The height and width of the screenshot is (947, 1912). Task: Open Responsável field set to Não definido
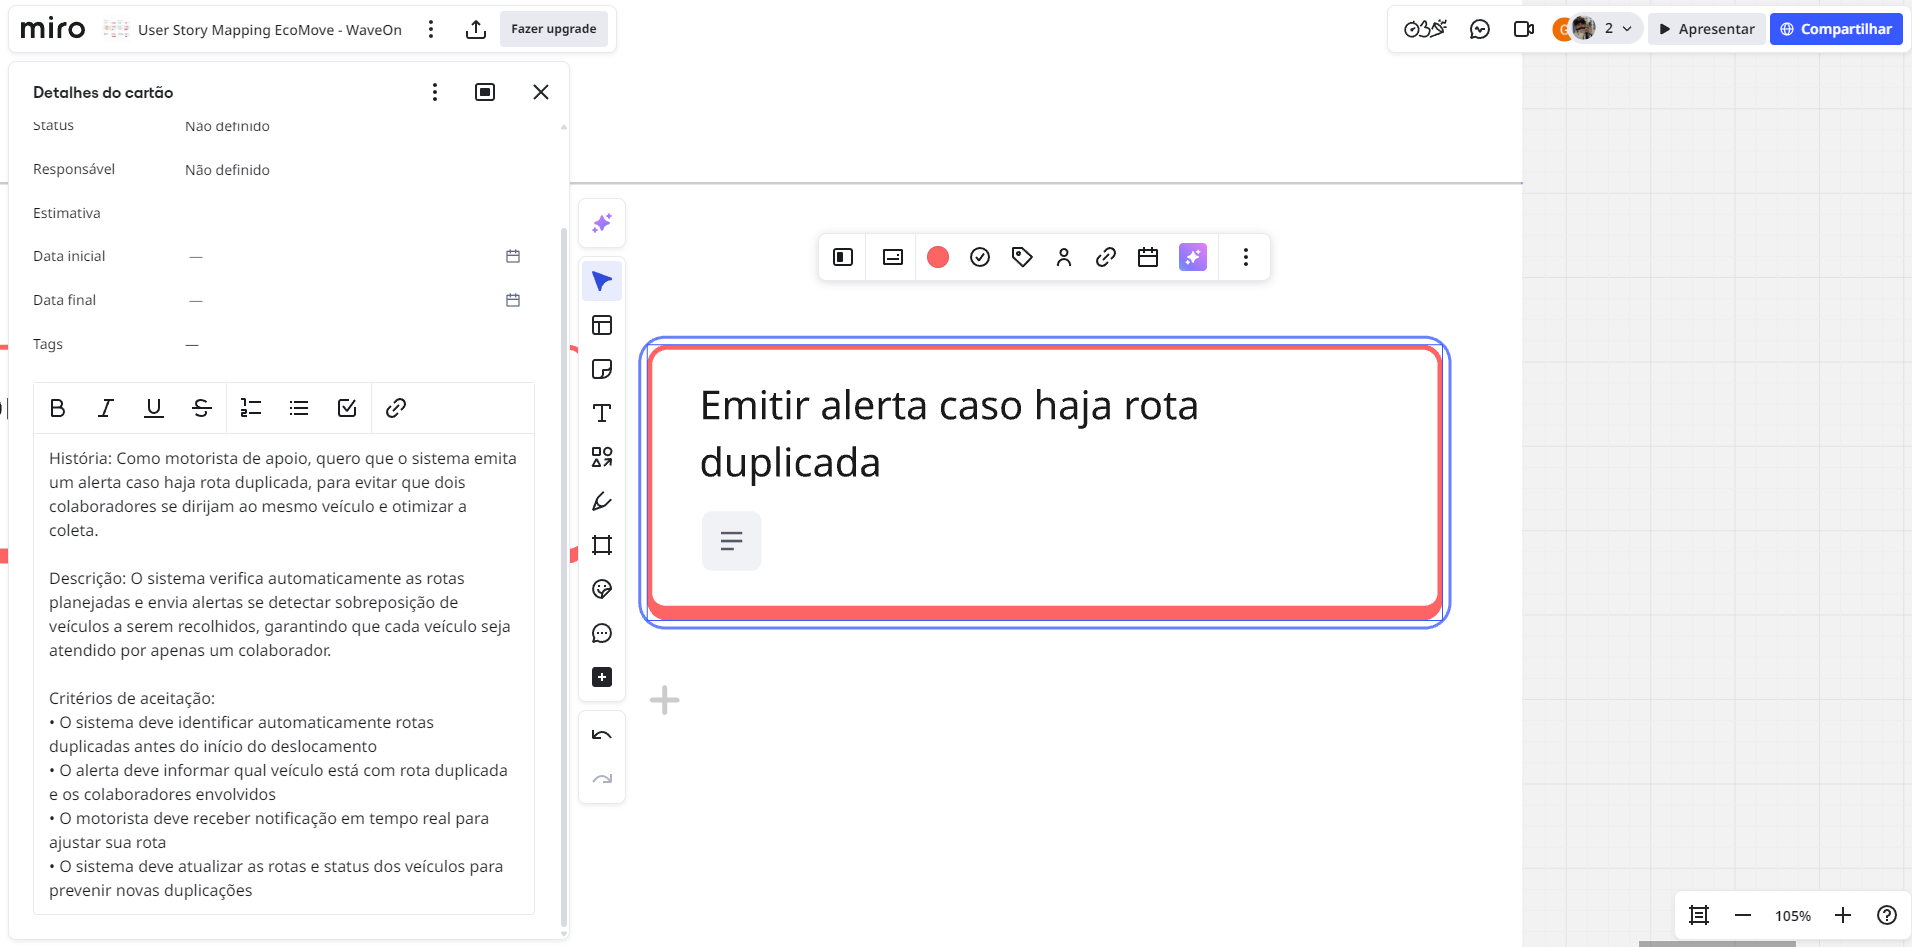coord(228,170)
